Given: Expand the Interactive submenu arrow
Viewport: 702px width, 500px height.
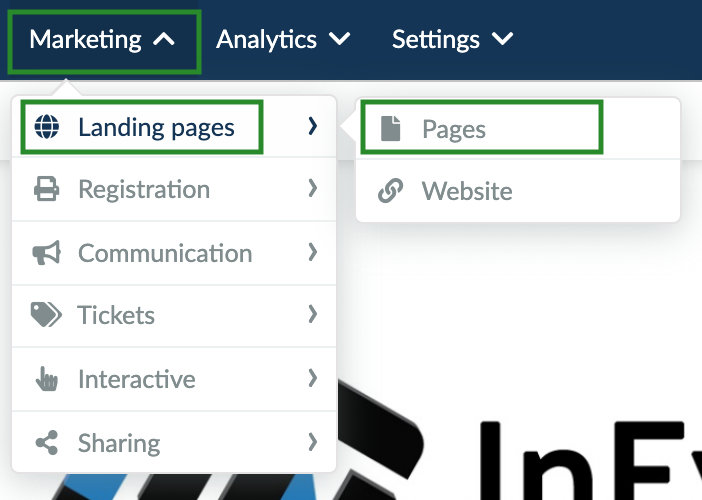Looking at the screenshot, I should tap(313, 378).
